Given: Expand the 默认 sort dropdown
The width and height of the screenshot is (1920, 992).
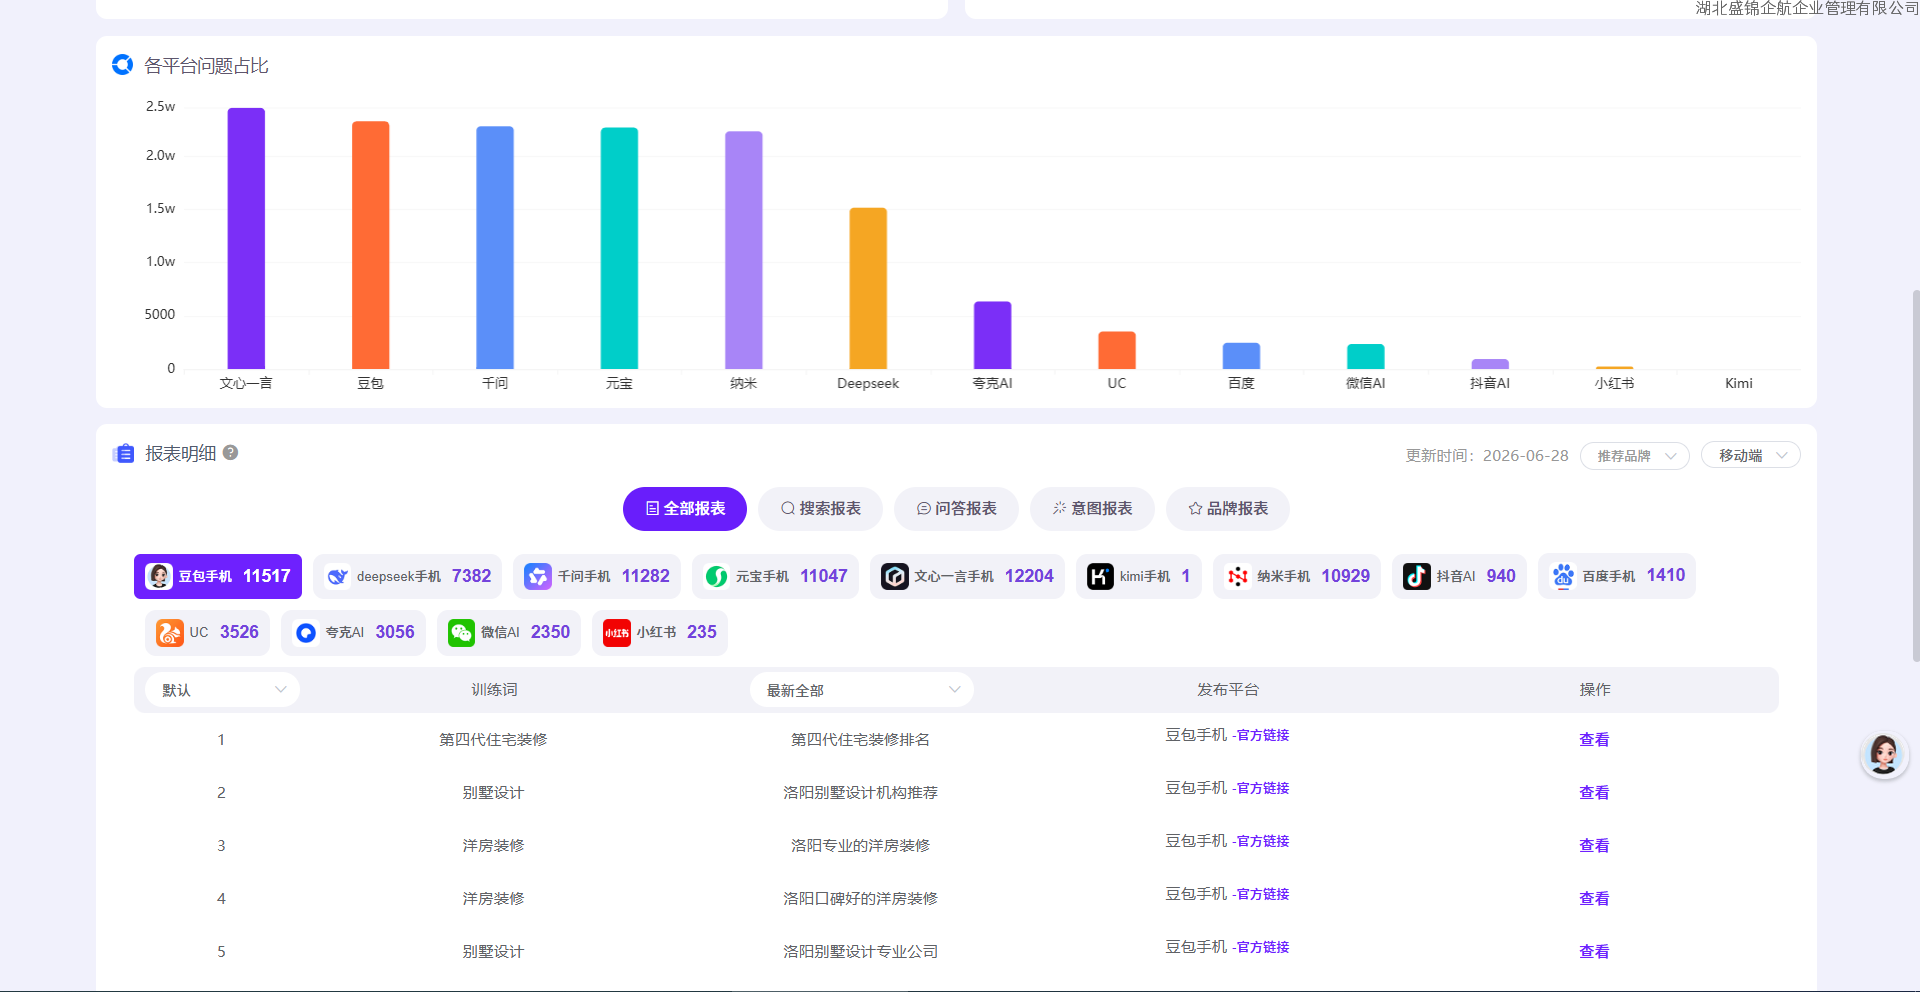Looking at the screenshot, I should [223, 690].
